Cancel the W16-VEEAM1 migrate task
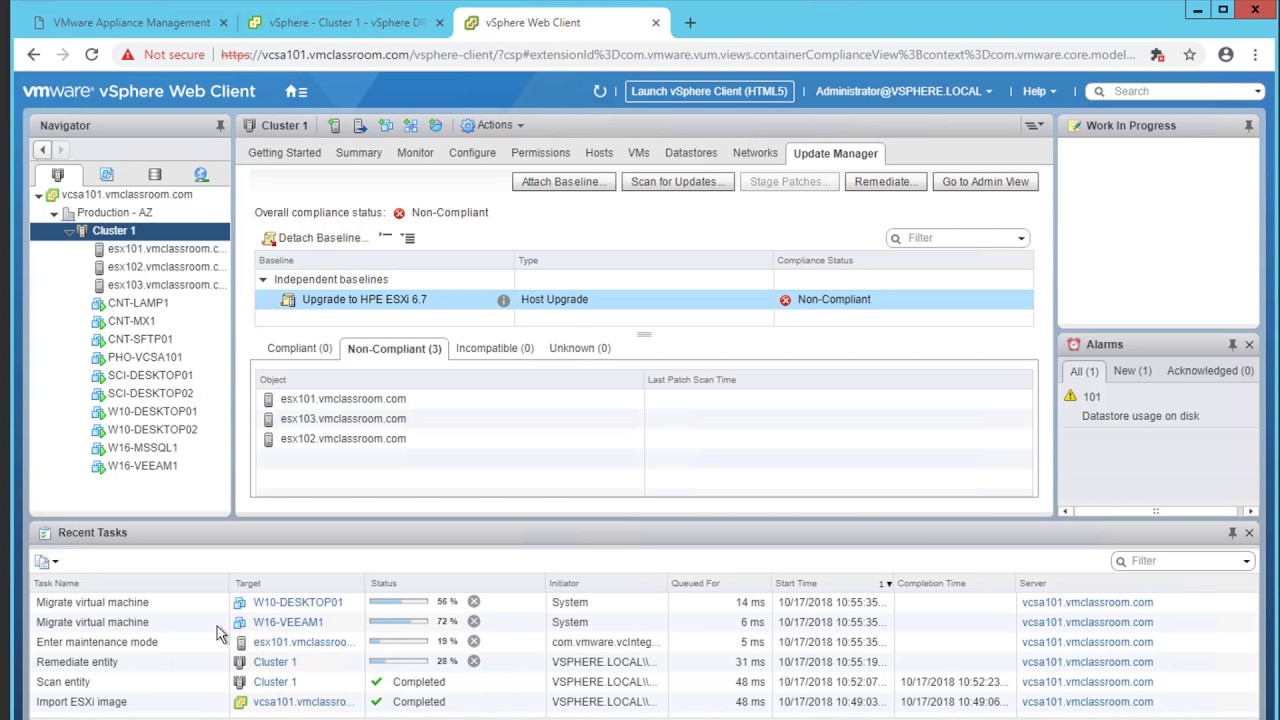Viewport: 1280px width, 720px height. [x=474, y=622]
